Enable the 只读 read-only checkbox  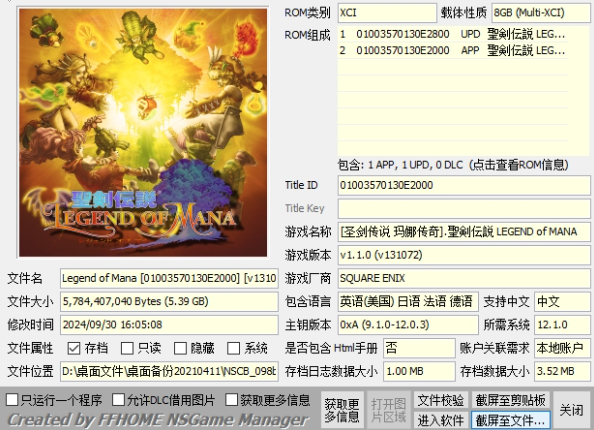click(x=127, y=348)
